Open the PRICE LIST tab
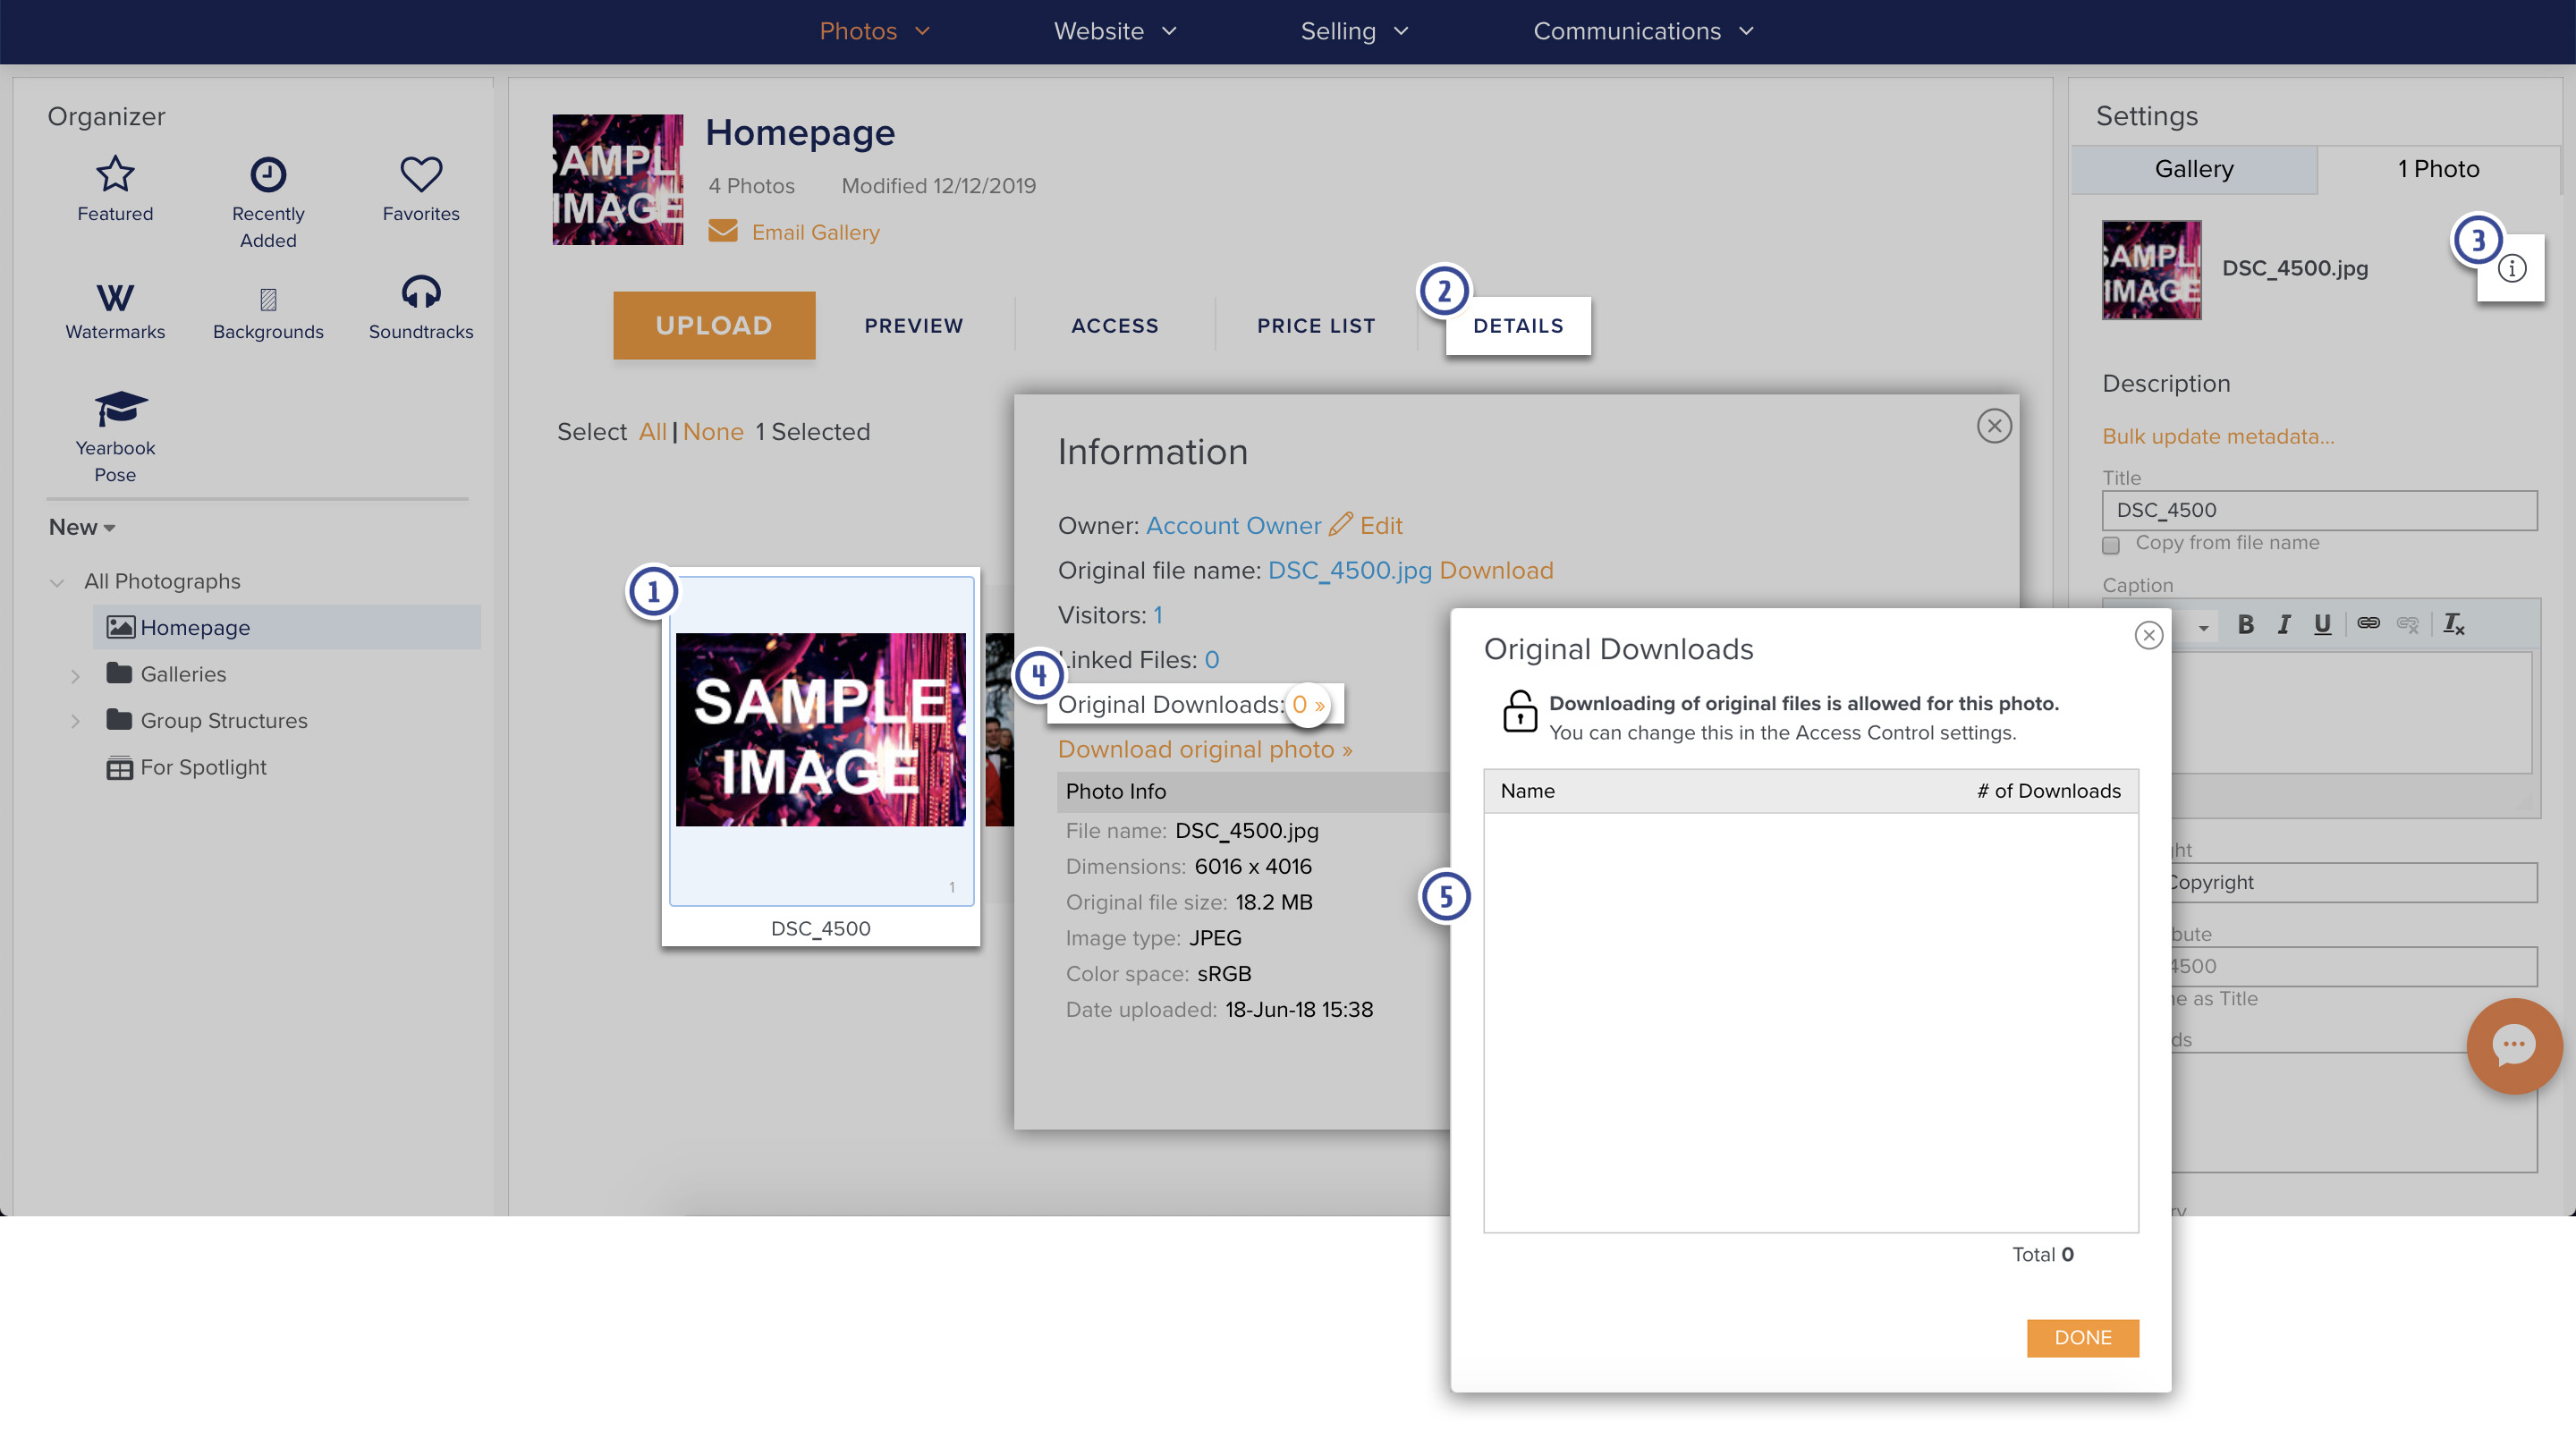2576x1456 pixels. click(1316, 326)
